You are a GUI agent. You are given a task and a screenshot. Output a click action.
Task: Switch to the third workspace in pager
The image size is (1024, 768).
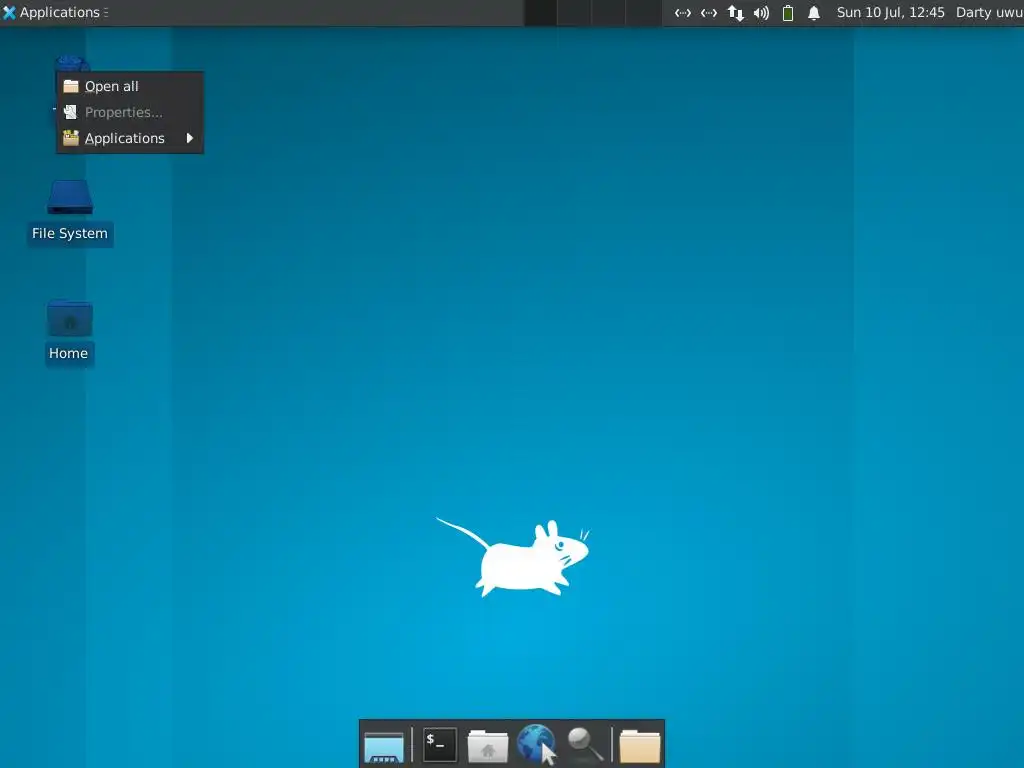609,12
